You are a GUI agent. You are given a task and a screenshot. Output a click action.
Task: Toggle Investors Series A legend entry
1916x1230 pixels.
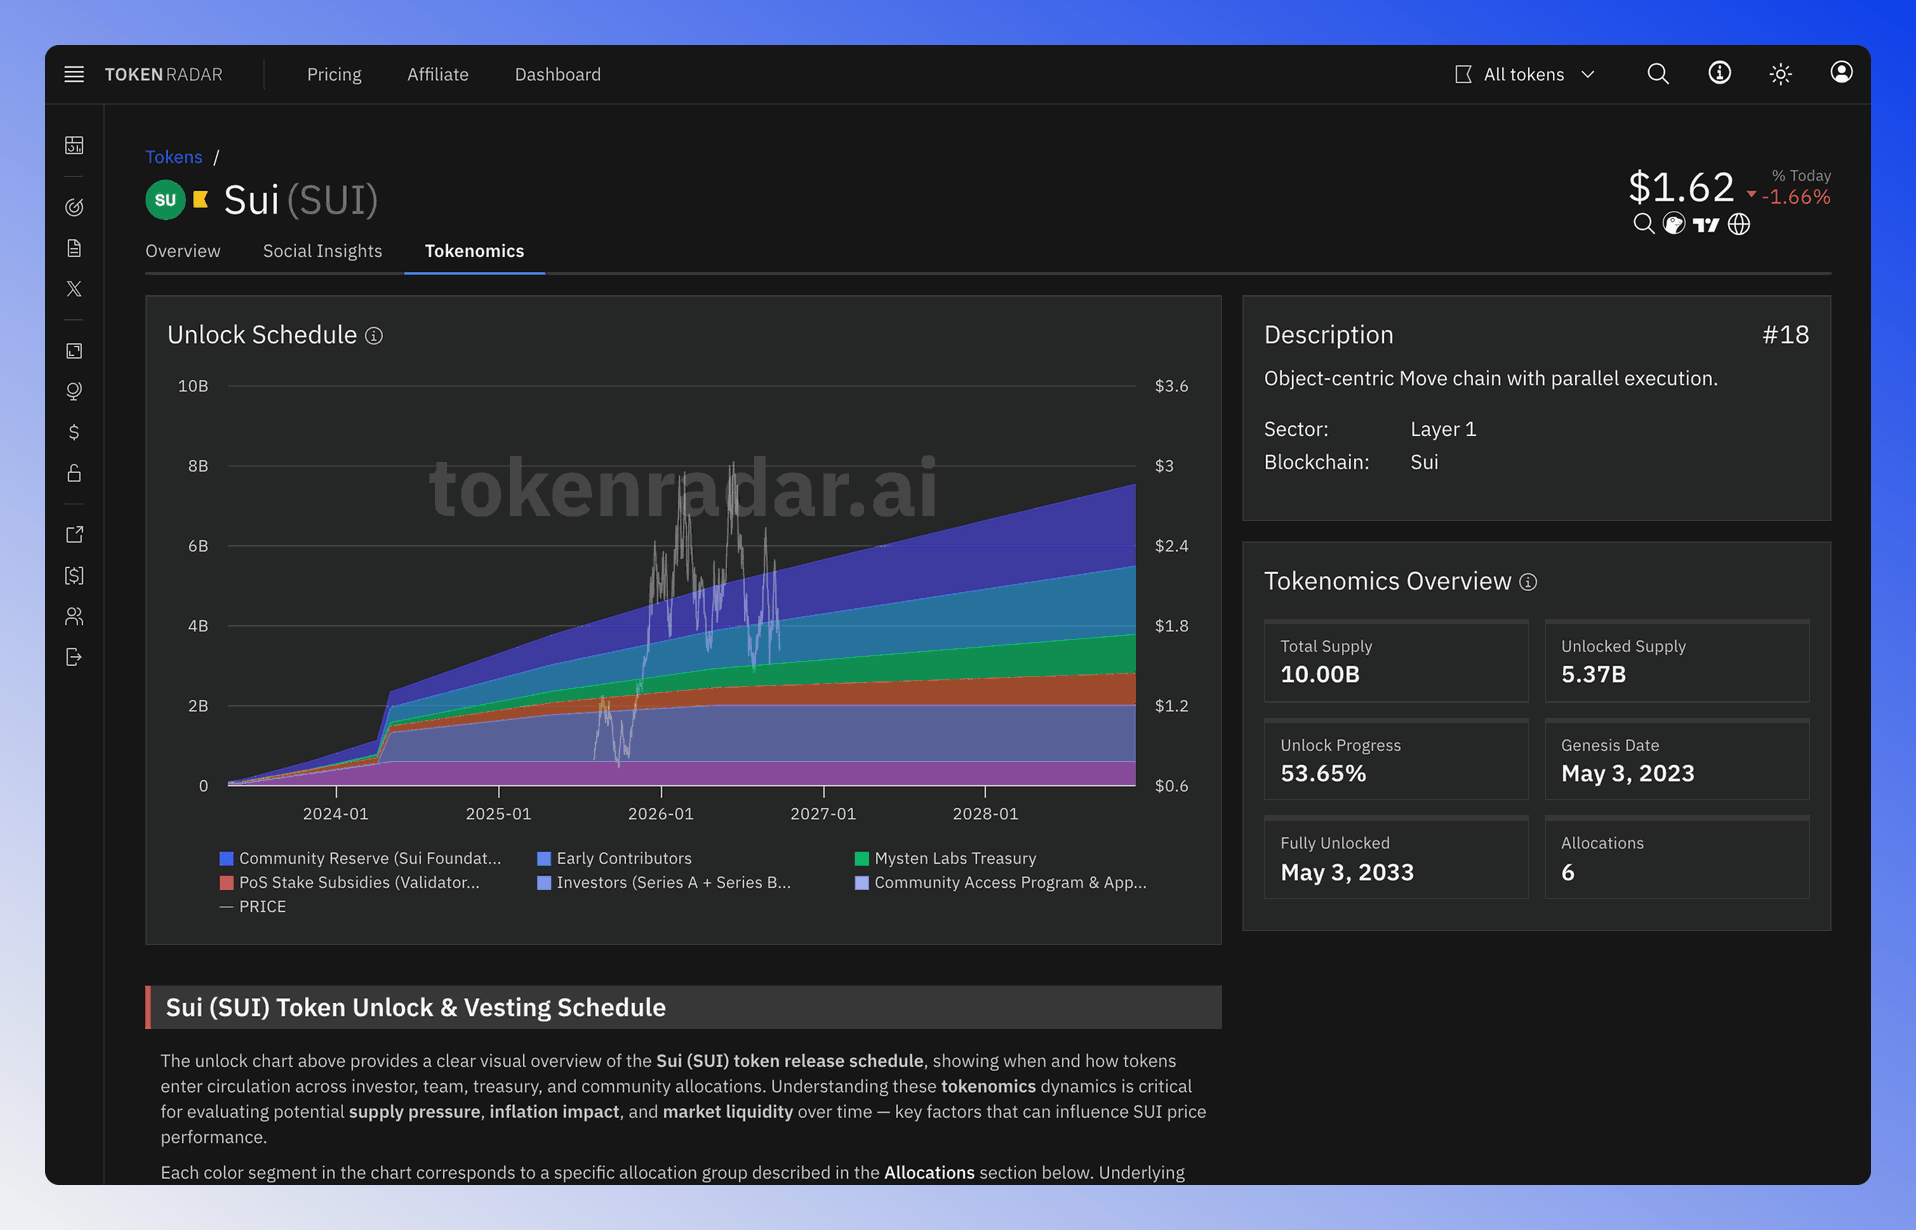click(664, 882)
